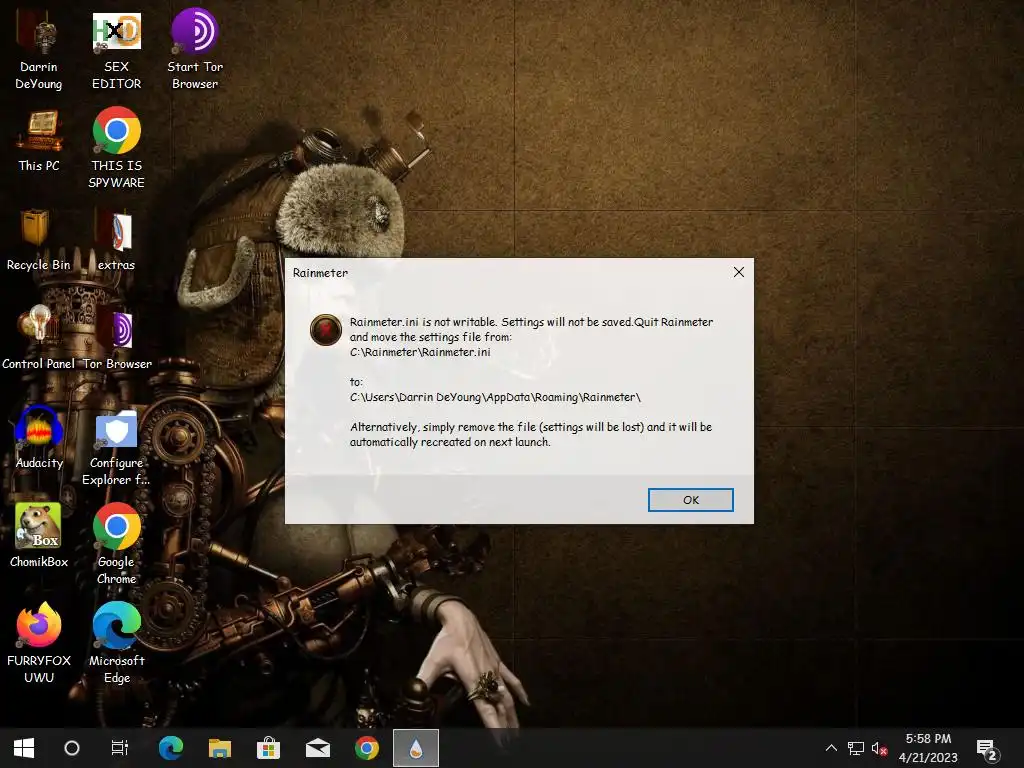The width and height of the screenshot is (1024, 768).
Task: Select the Rainmeter taskbar button
Action: point(416,748)
